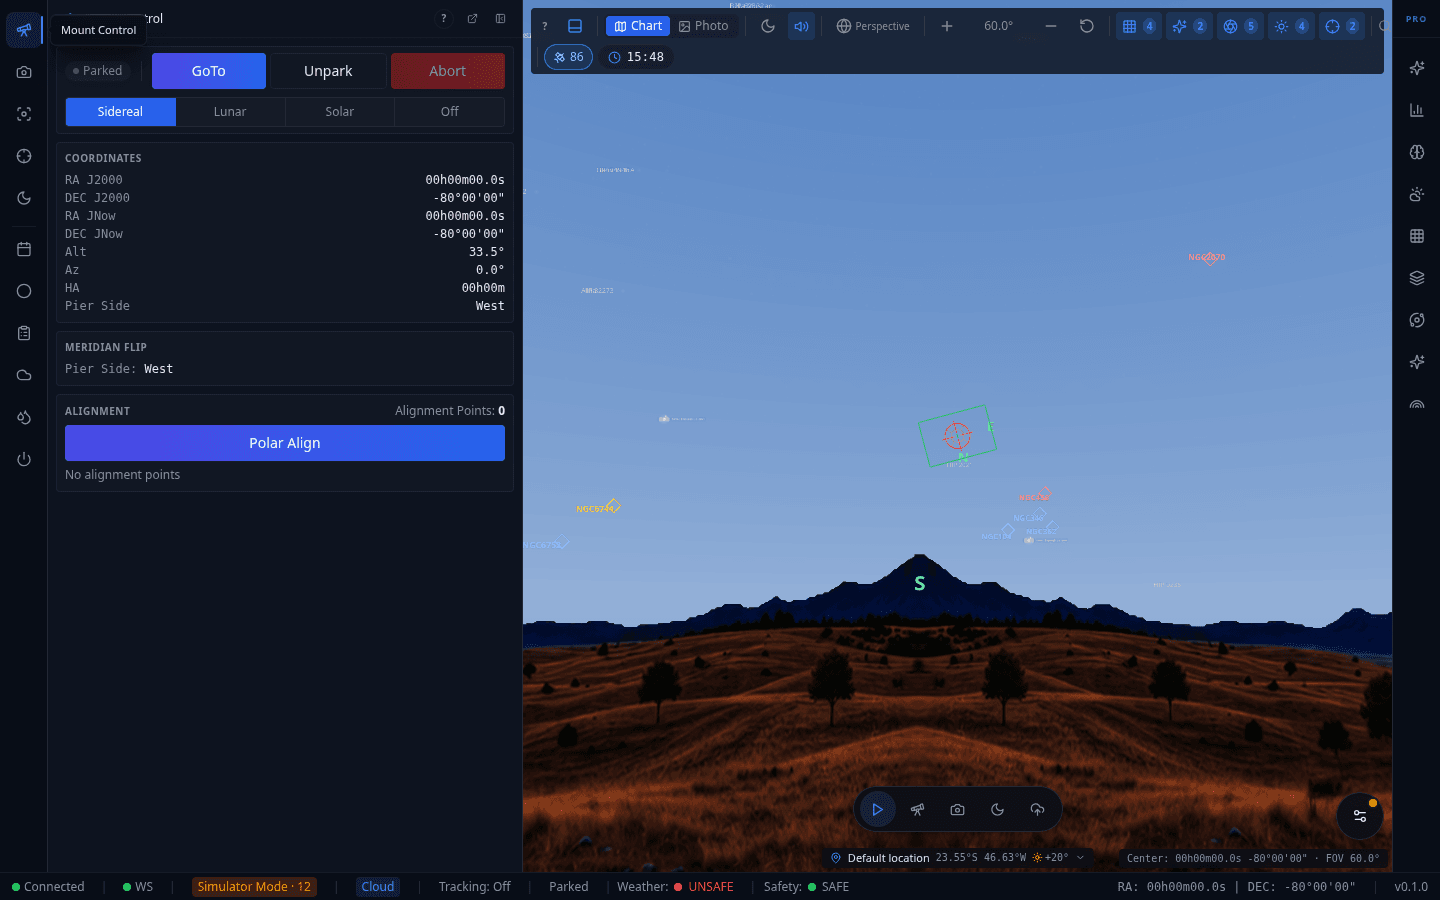The image size is (1440, 900).
Task: Reset the view with the rotate icon
Action: 1087,26
